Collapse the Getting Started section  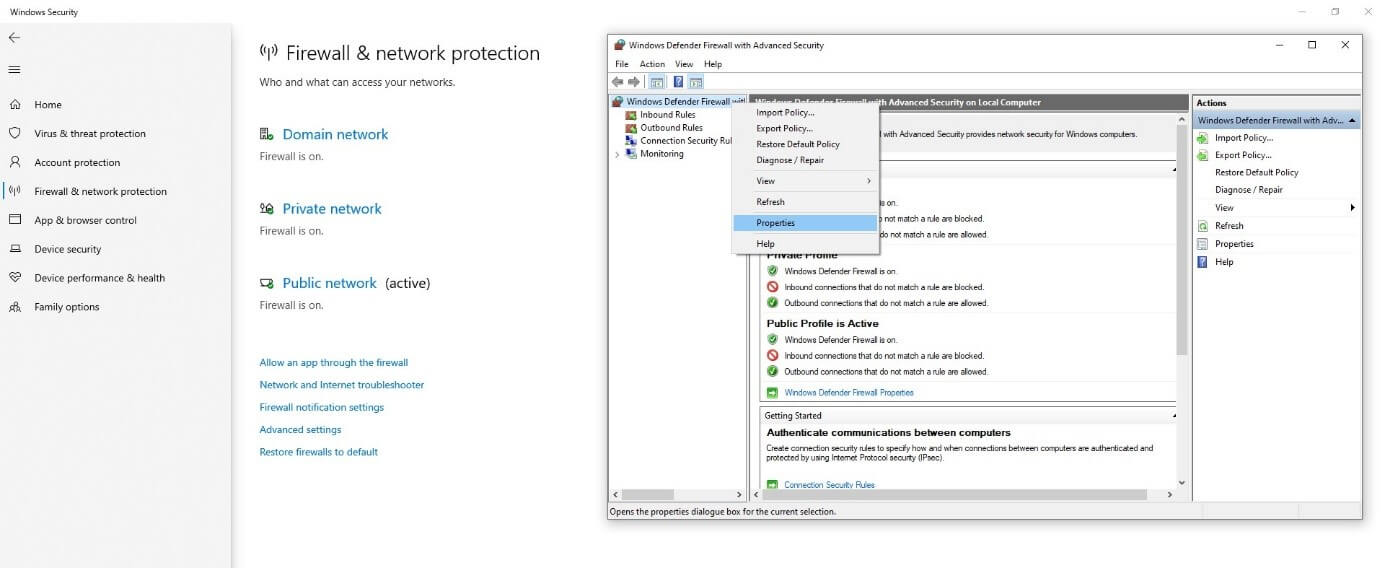click(1172, 415)
